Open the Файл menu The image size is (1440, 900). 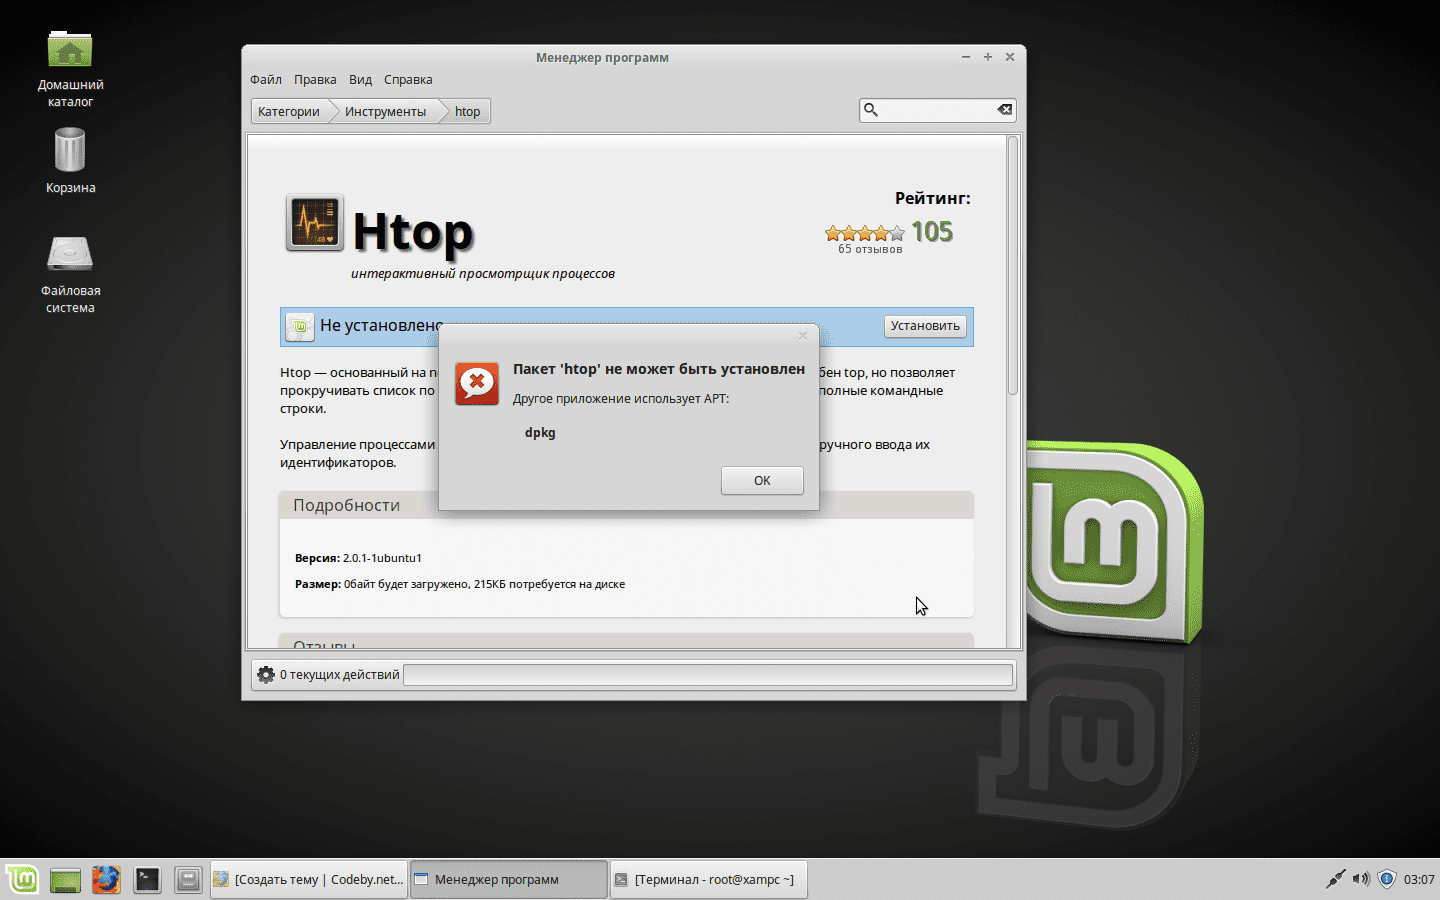pos(265,80)
